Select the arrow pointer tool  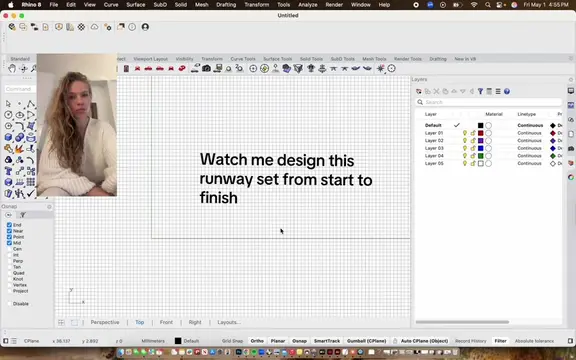coord(8,104)
